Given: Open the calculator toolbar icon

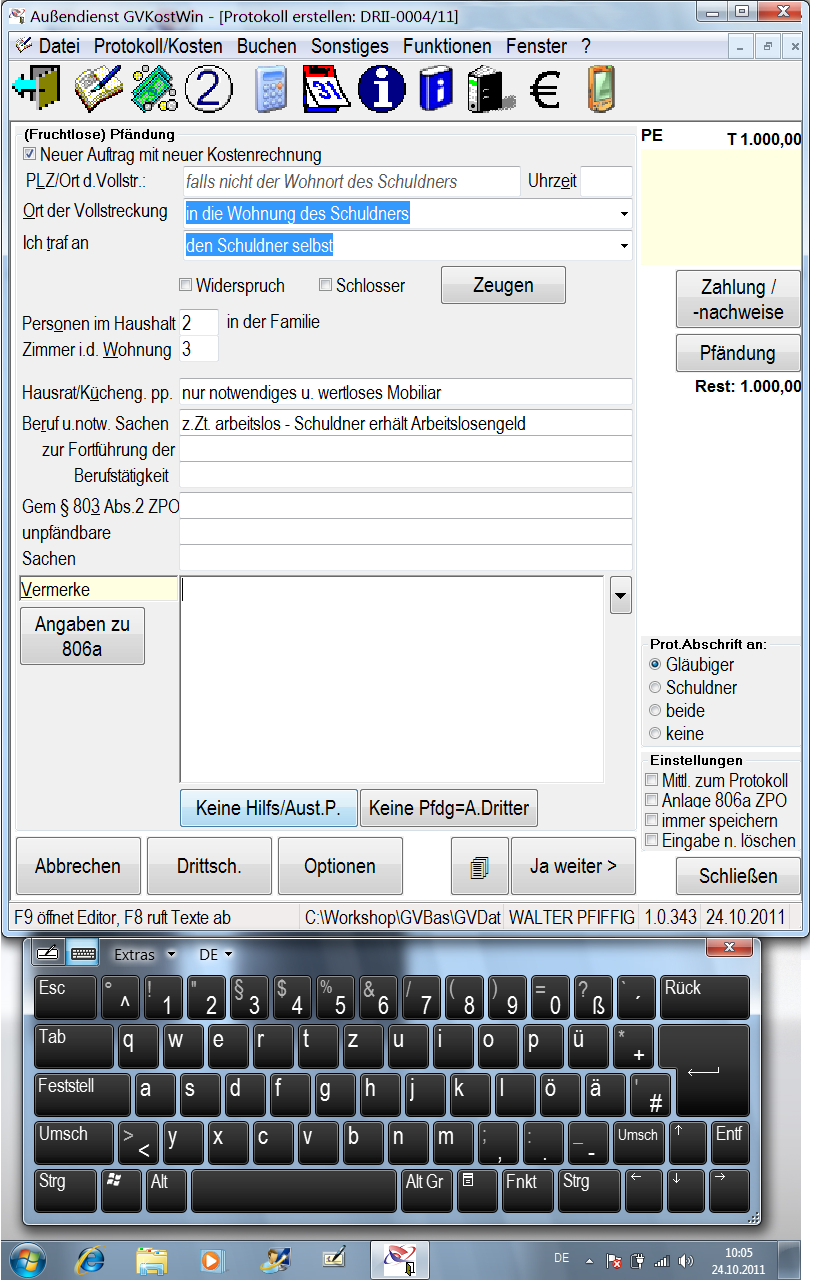Looking at the screenshot, I should tap(269, 90).
